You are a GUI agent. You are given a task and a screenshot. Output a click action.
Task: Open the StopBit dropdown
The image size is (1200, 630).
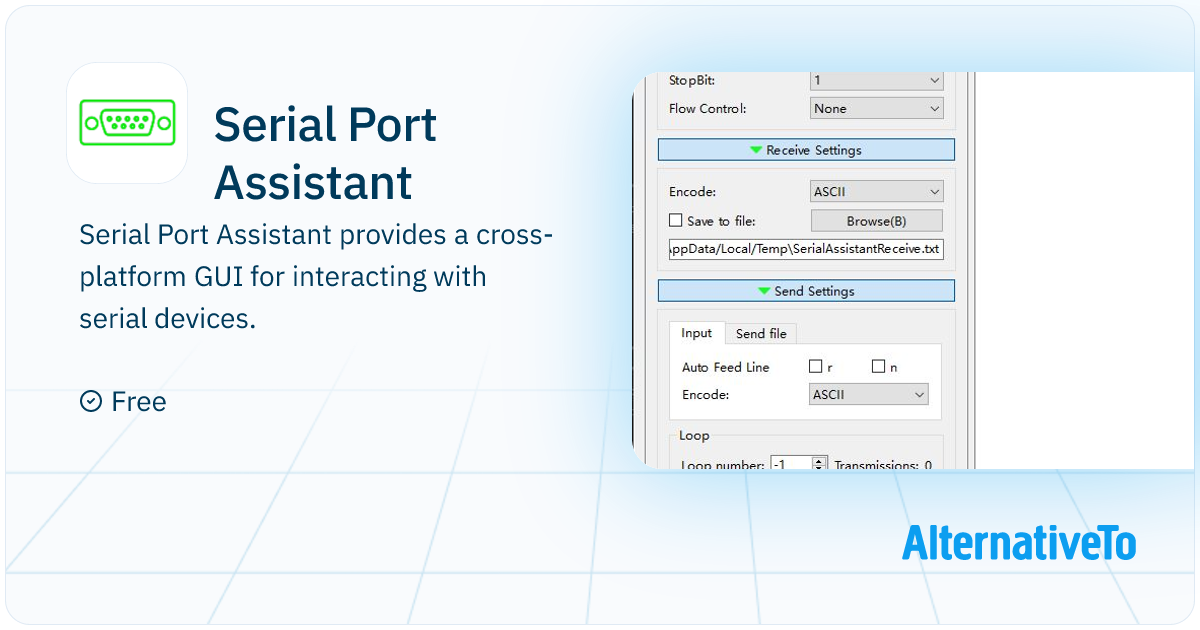point(876,80)
